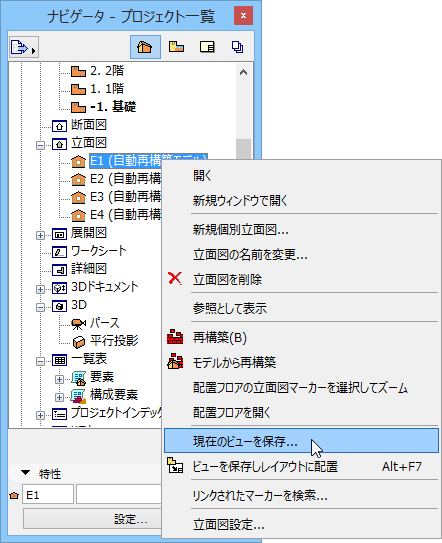Click brick icon beside 再構築(B)

click(175, 337)
